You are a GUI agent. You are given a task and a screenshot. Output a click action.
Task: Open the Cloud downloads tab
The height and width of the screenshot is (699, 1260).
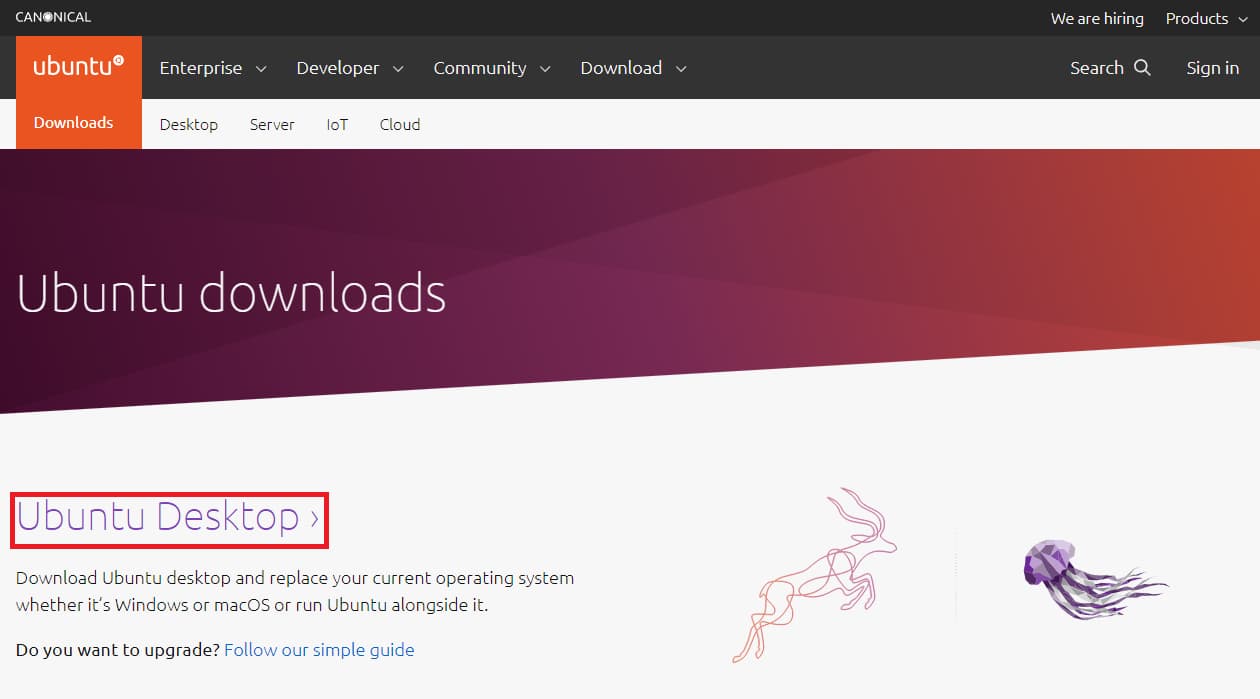(x=399, y=124)
